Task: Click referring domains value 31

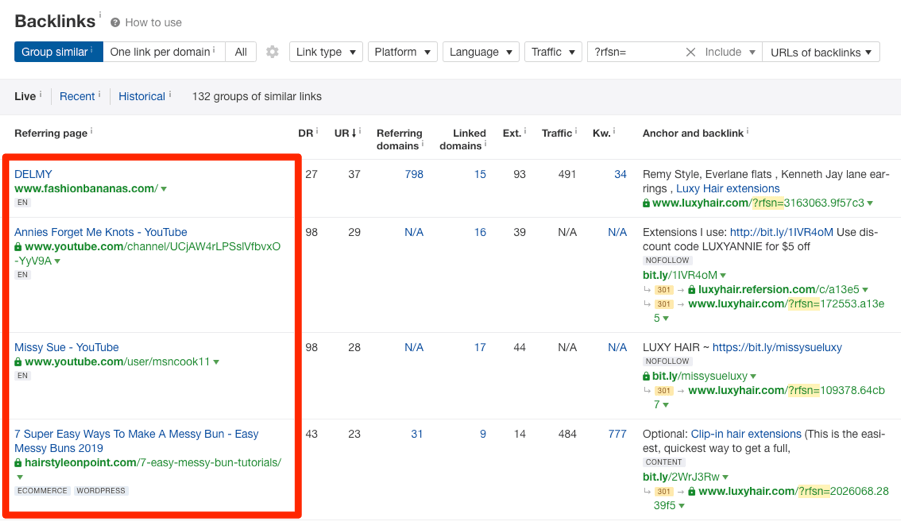Action: (x=417, y=434)
